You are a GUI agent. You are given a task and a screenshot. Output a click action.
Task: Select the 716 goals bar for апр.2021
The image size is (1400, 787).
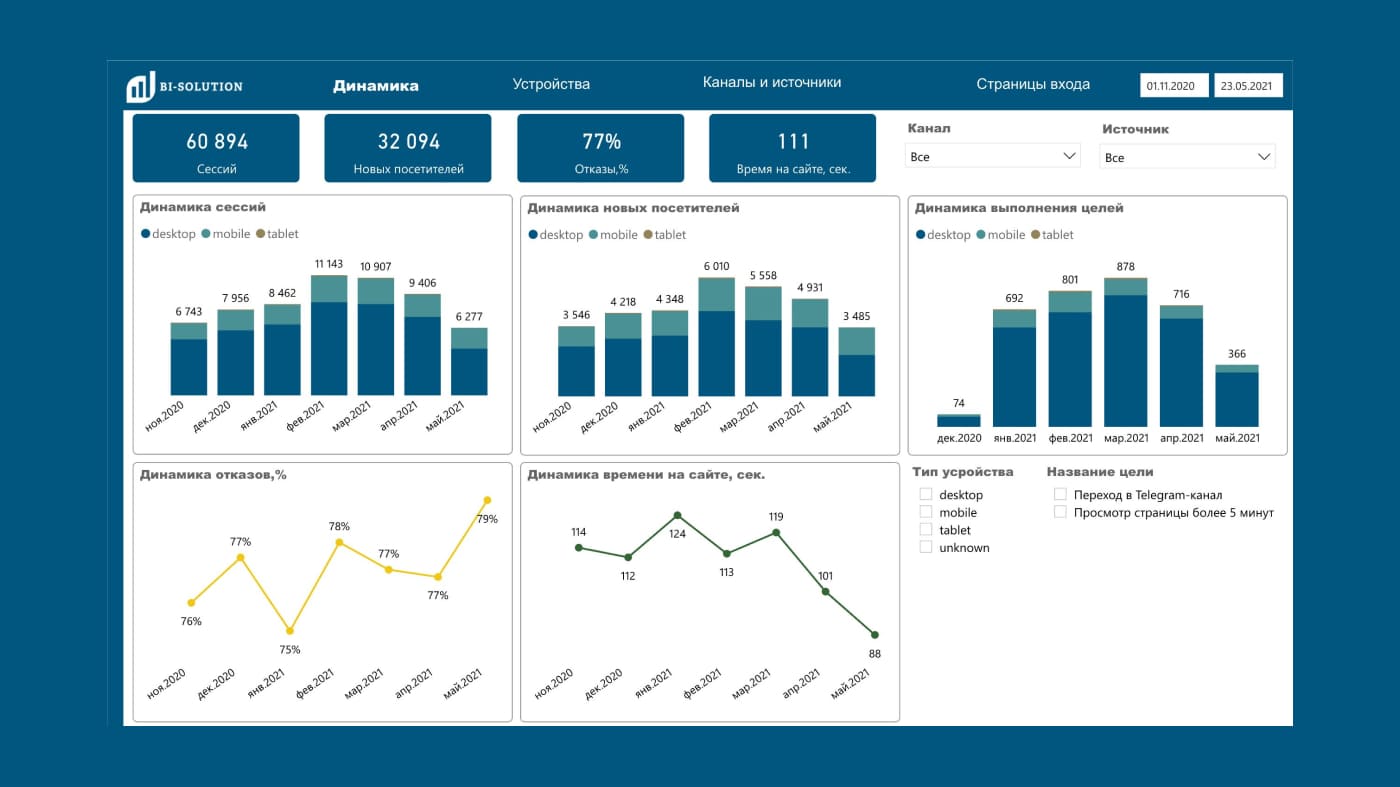pos(1182,366)
